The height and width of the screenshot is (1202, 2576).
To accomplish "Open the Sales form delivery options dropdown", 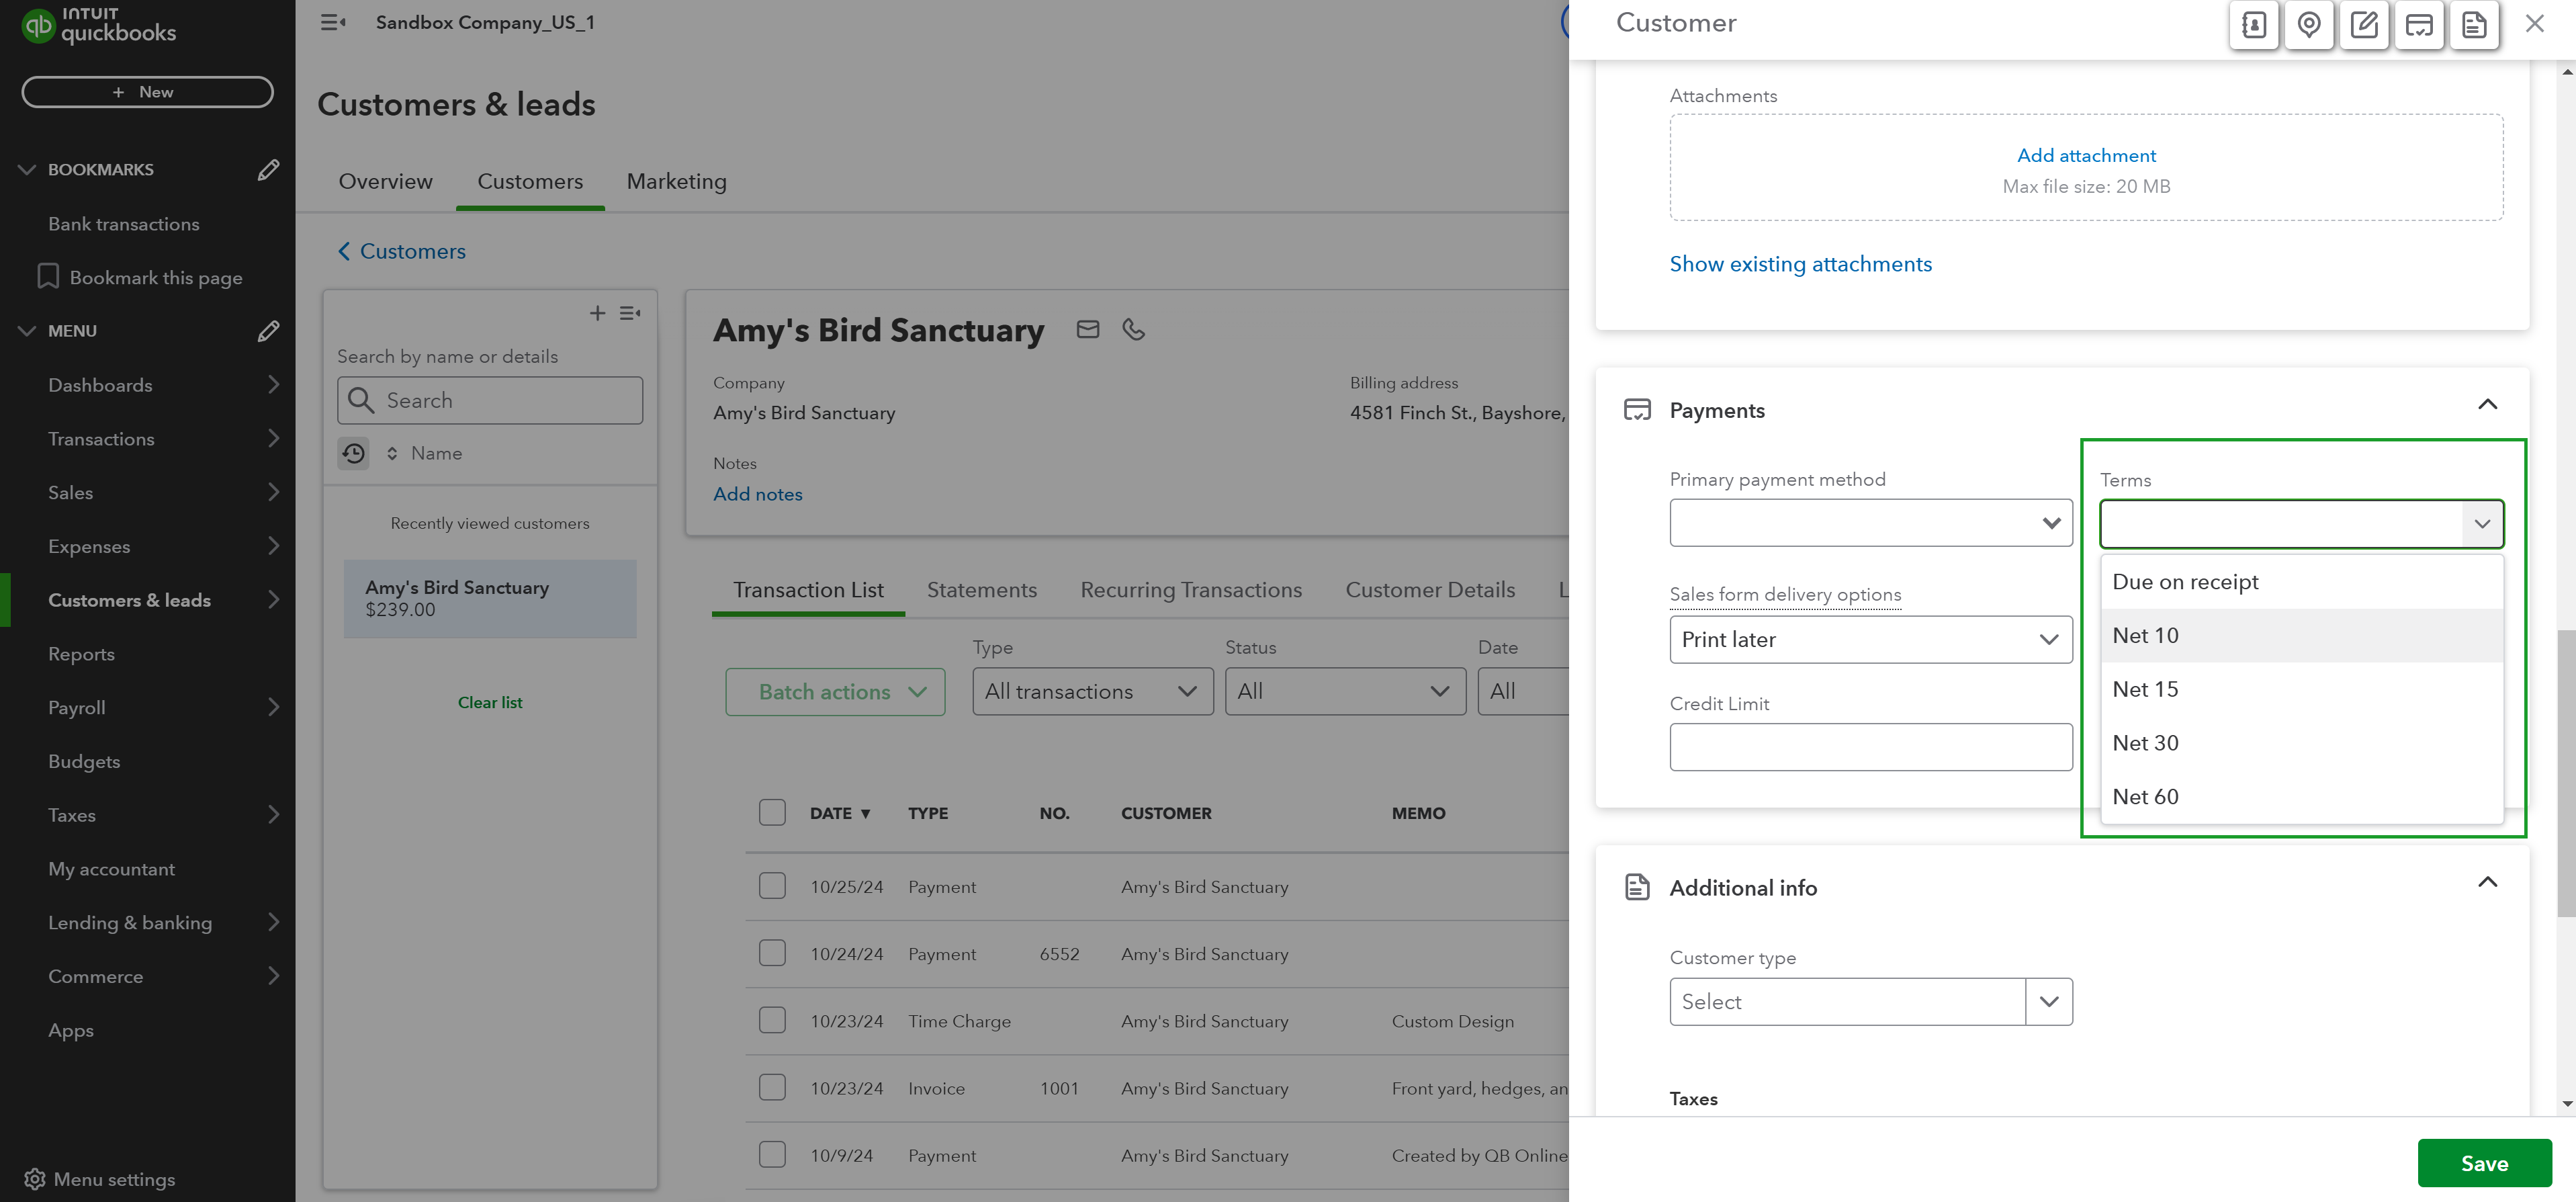I will pyautogui.click(x=1870, y=639).
